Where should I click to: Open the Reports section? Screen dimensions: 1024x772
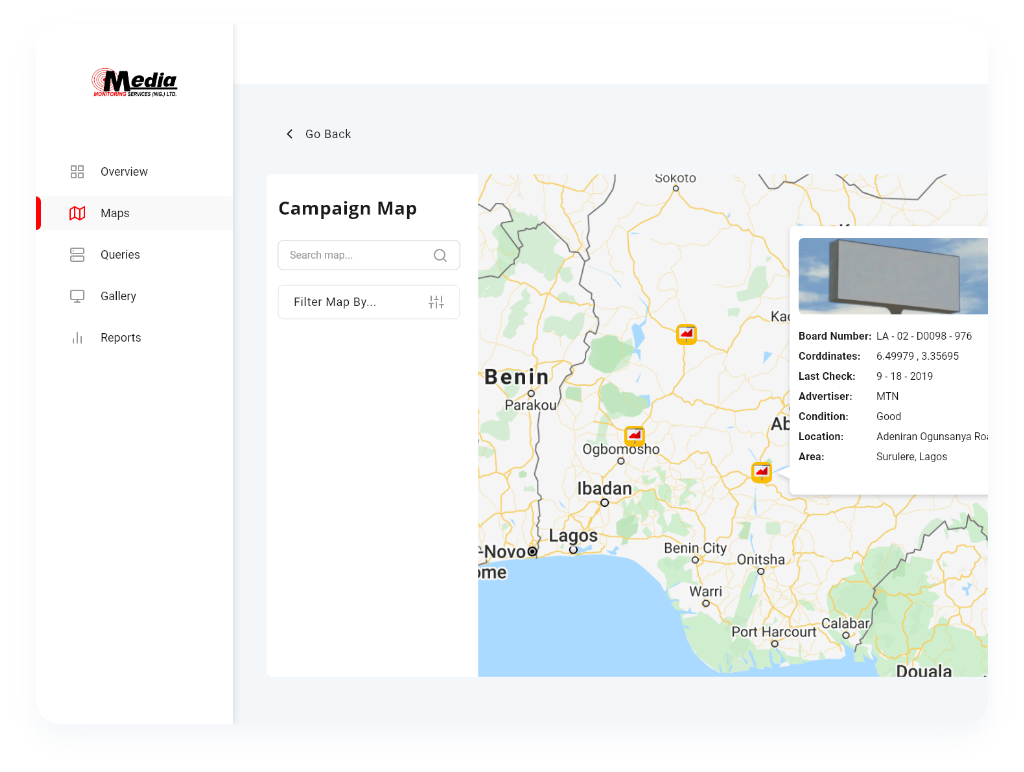(121, 338)
